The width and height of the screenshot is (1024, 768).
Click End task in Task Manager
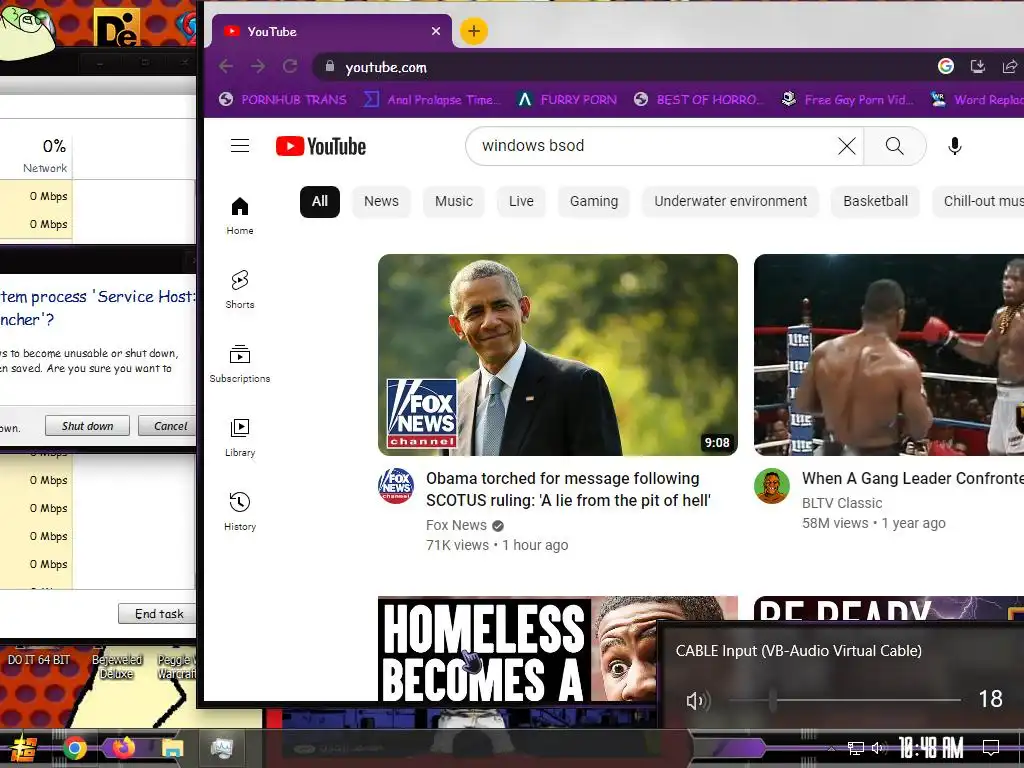[x=157, y=614]
